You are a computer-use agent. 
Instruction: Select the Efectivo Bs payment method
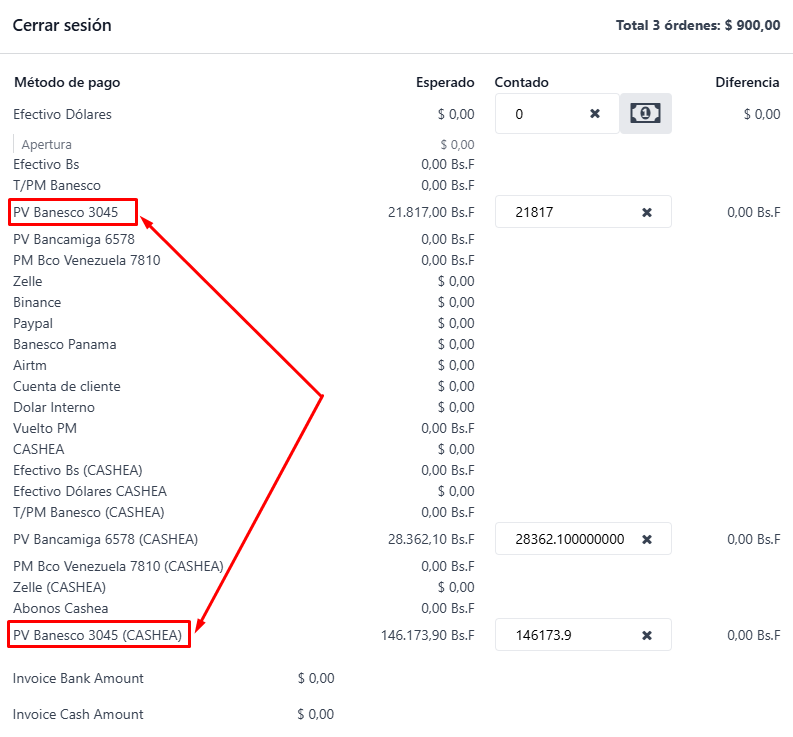point(46,164)
